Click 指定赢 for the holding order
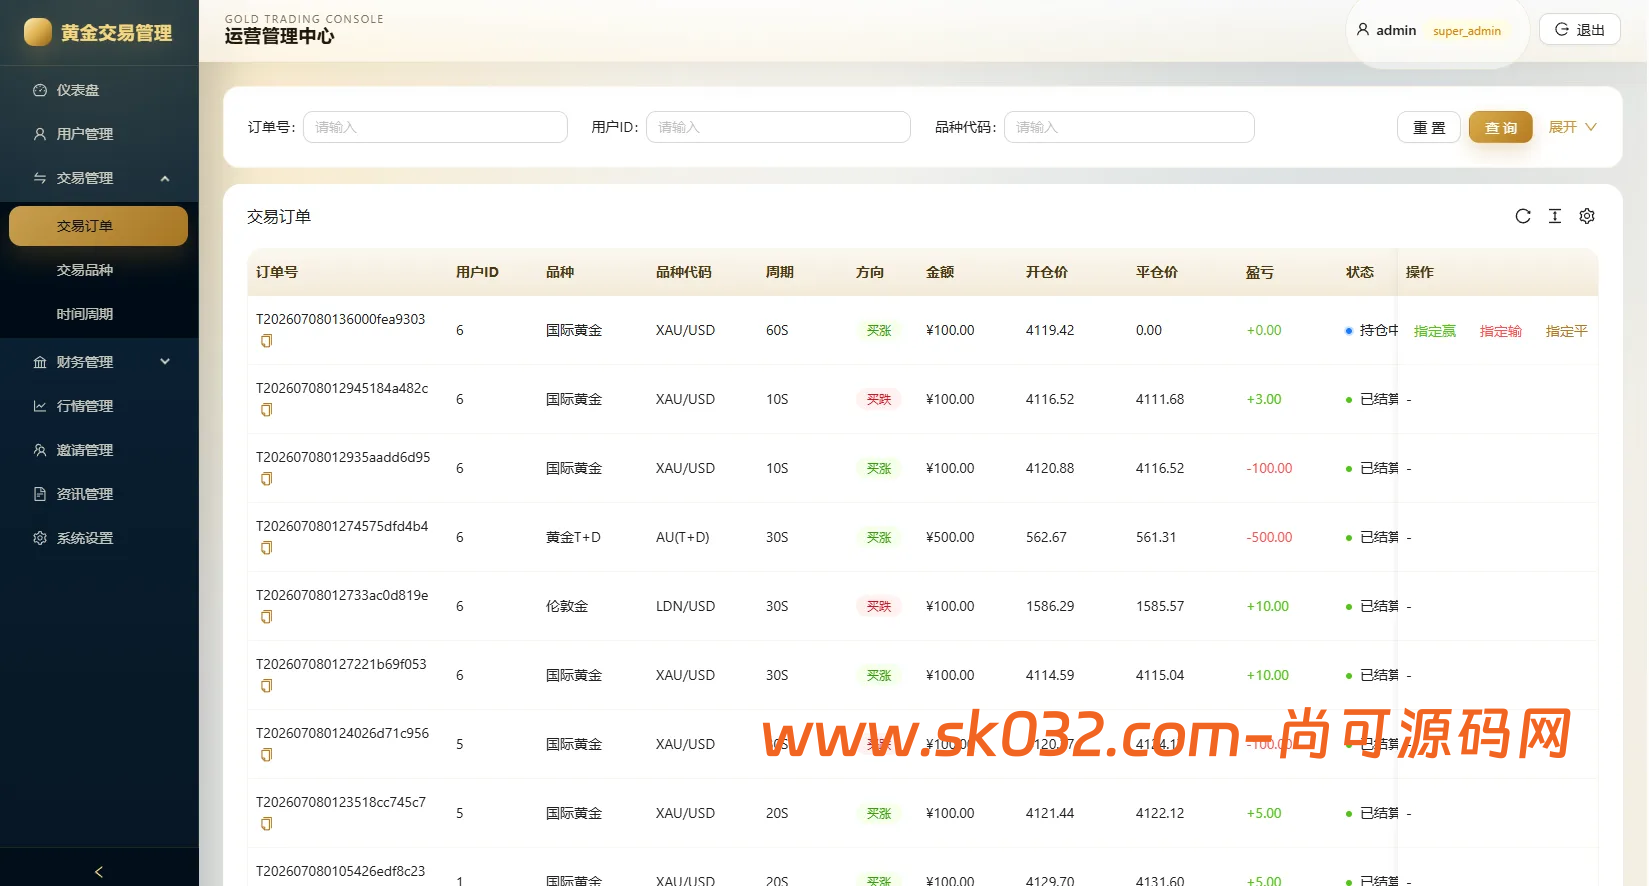Screen dimensions: 1649x886 pos(1435,331)
